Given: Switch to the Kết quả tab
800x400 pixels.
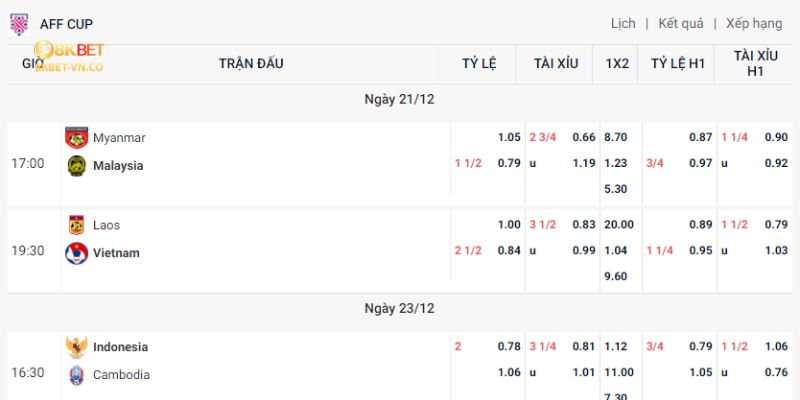Looking at the screenshot, I should click(x=681, y=23).
